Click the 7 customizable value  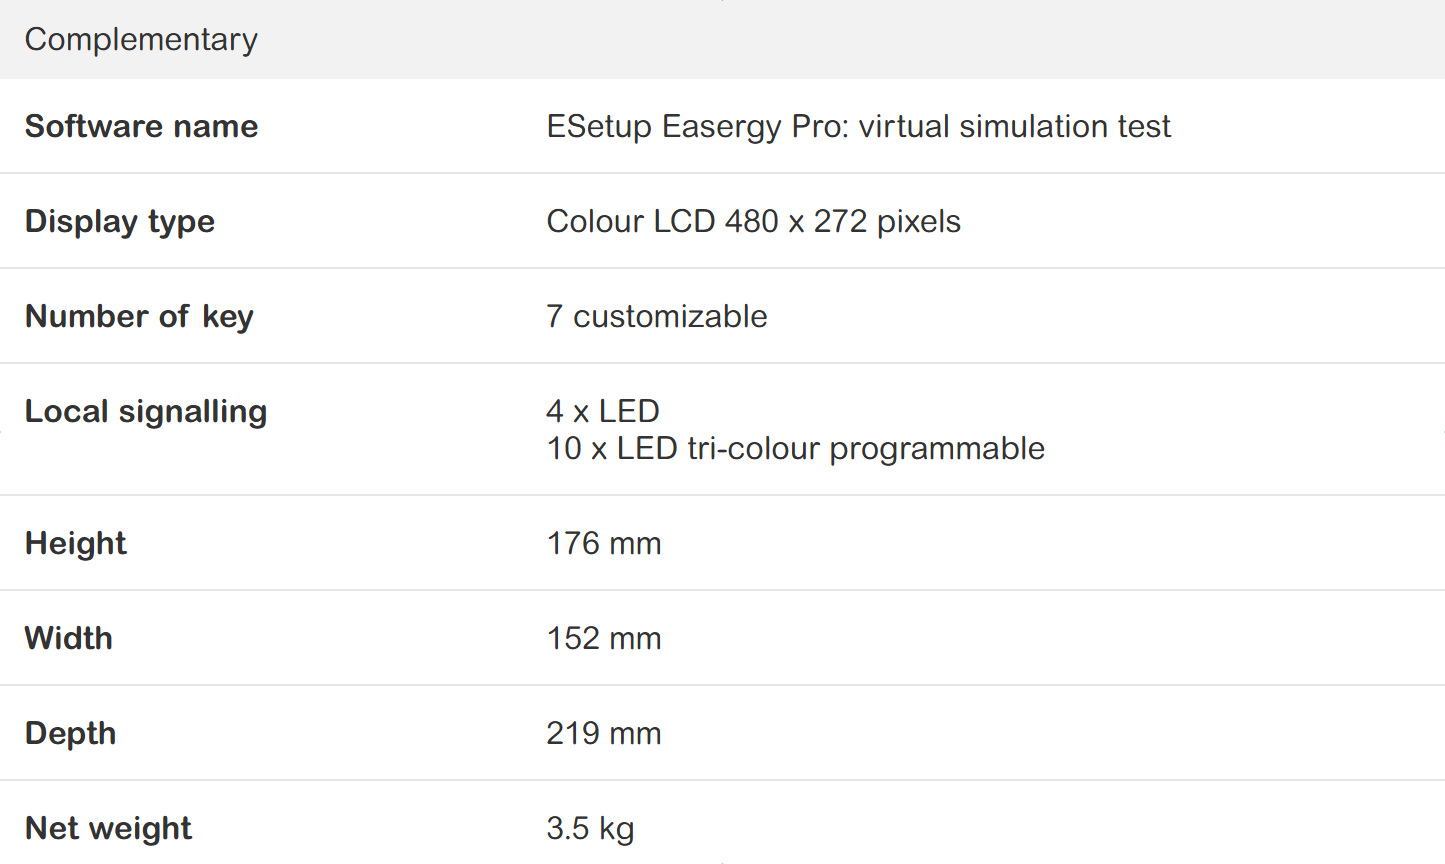[x=657, y=317]
